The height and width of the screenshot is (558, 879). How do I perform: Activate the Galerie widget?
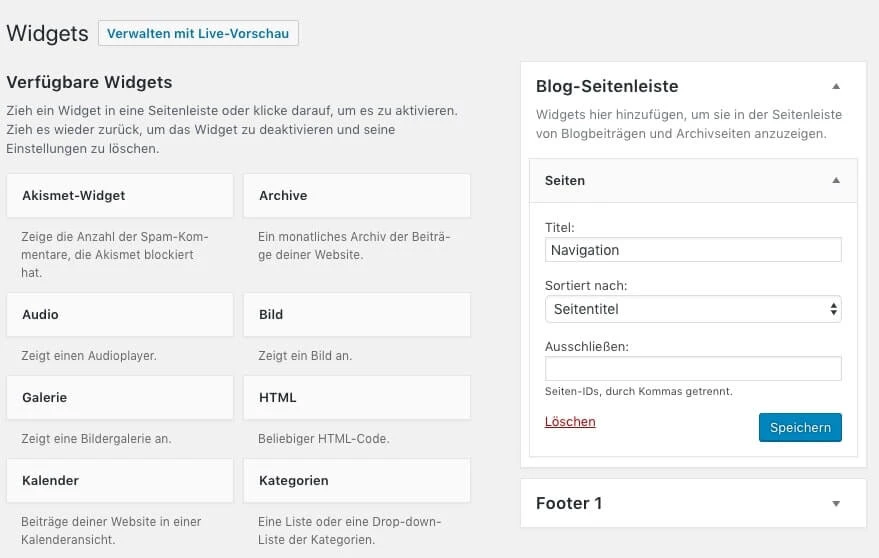[x=119, y=397]
